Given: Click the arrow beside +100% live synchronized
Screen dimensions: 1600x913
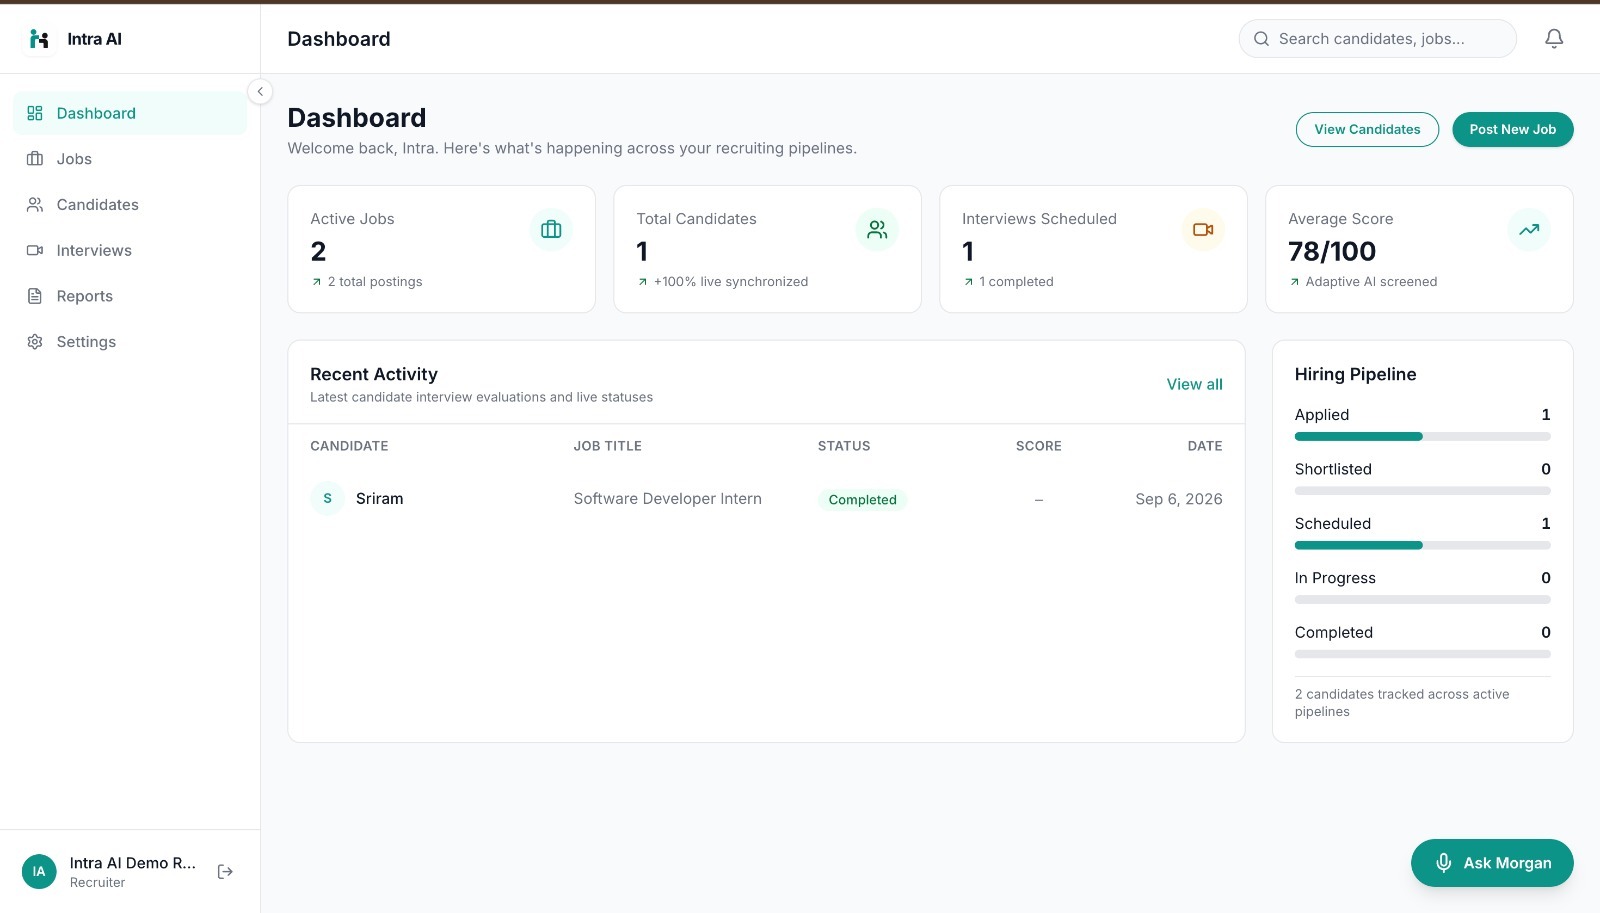Looking at the screenshot, I should pos(643,282).
